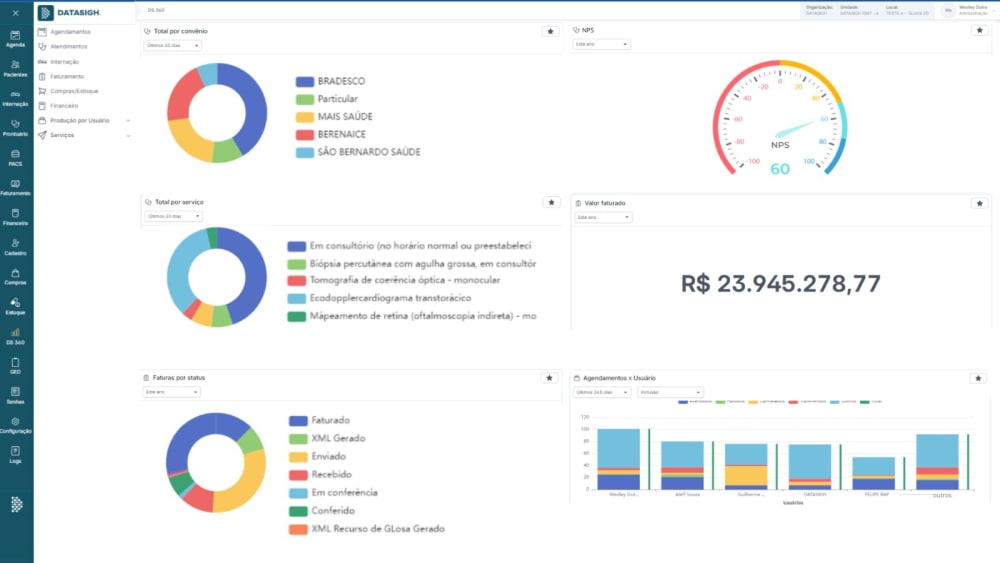Viewport: 1000px width, 563px height.
Task: Toggle SÃO BERNARDO SAÚDE legend entry
Action: point(358,152)
